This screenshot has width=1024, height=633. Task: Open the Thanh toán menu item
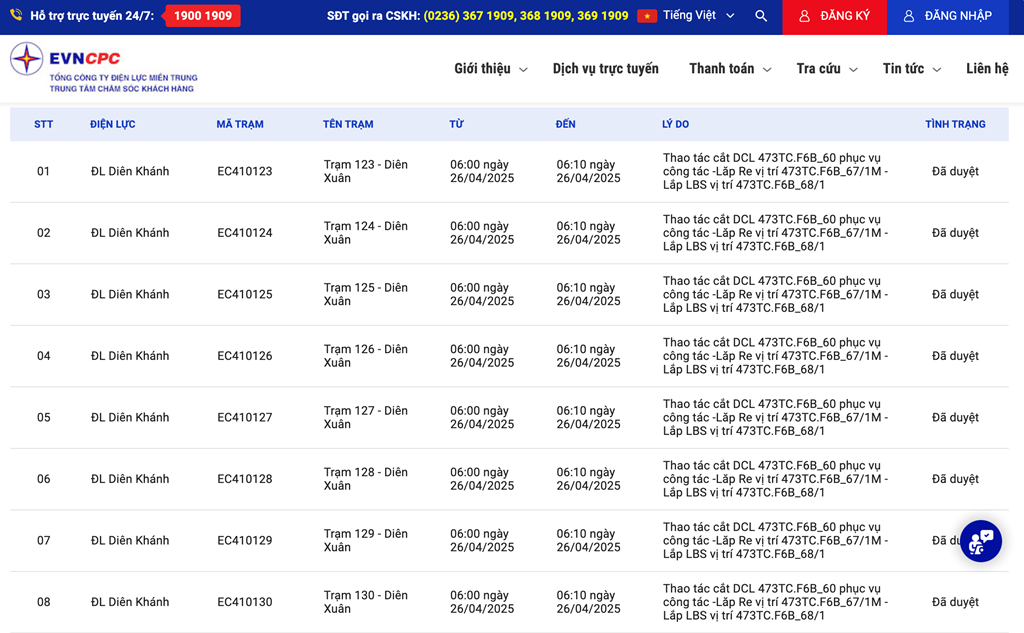point(722,69)
